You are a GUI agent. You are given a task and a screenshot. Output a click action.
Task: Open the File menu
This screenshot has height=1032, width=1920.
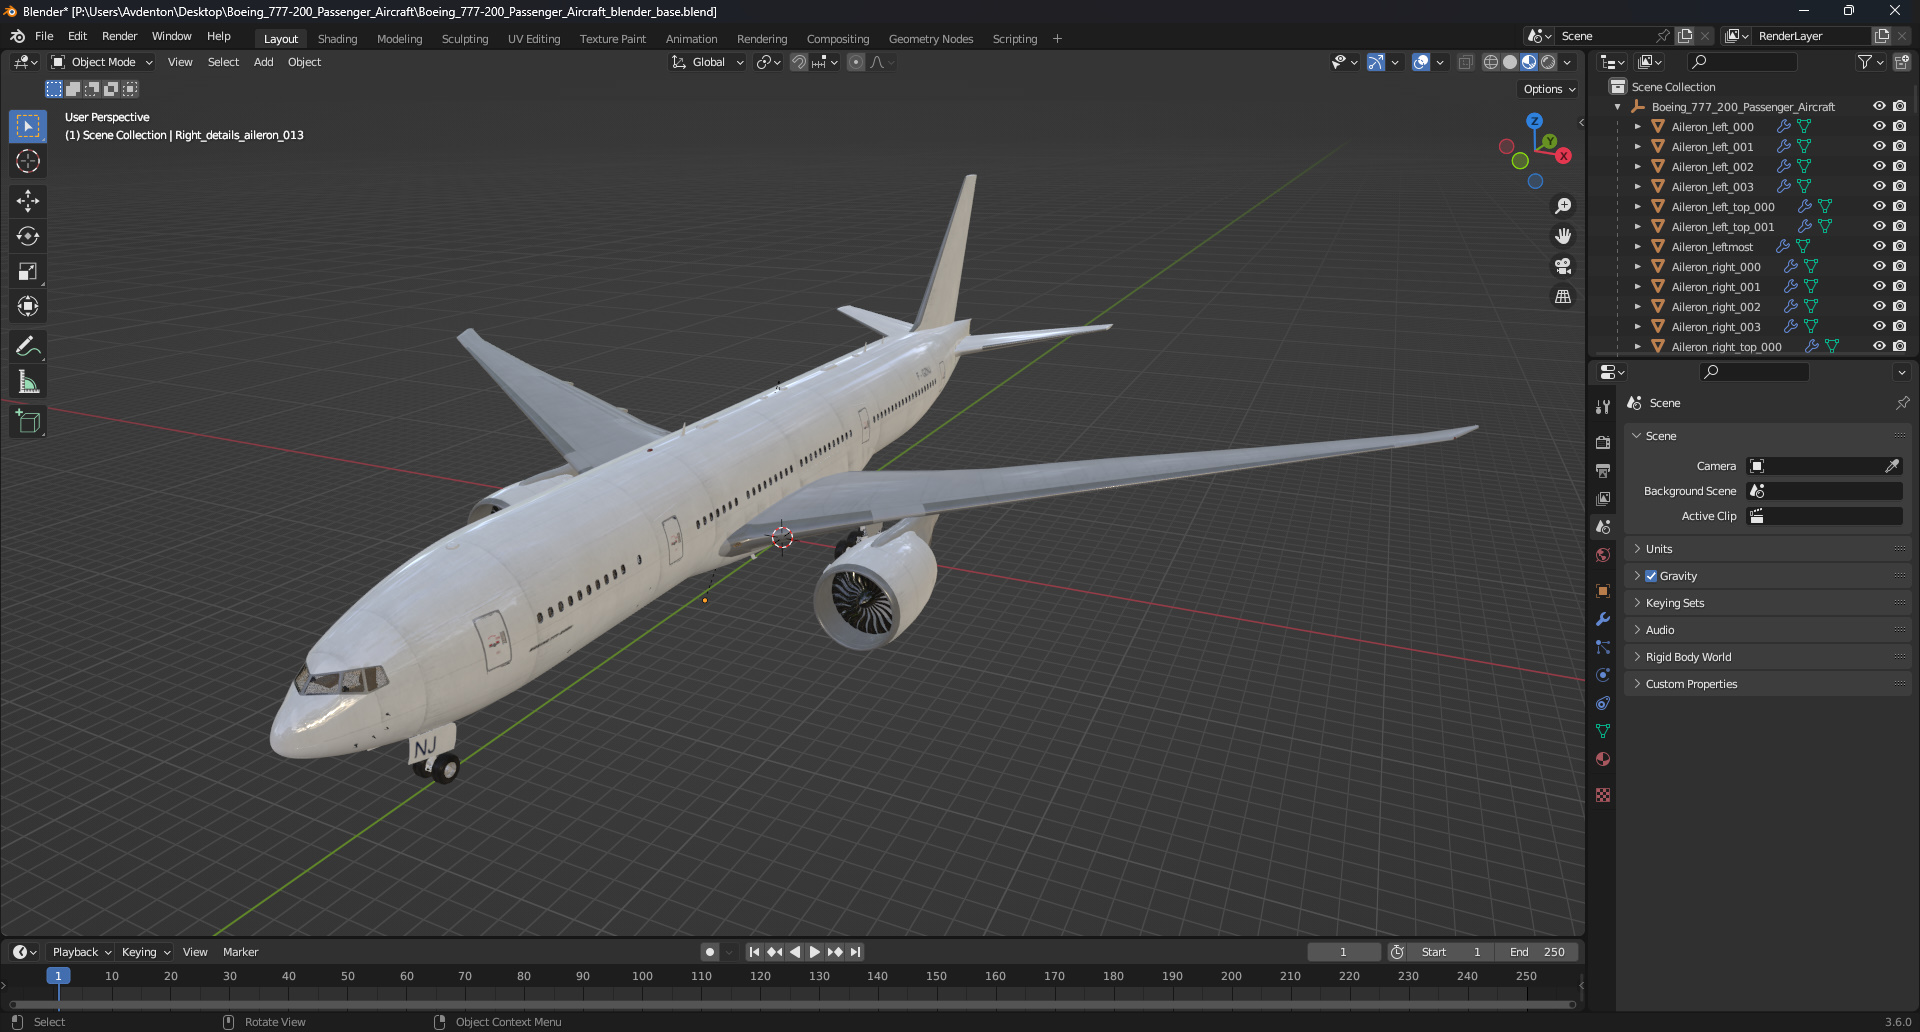[44, 36]
